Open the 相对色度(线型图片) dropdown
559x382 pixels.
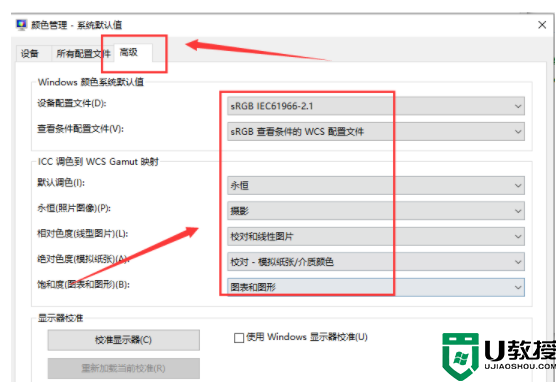(x=376, y=237)
